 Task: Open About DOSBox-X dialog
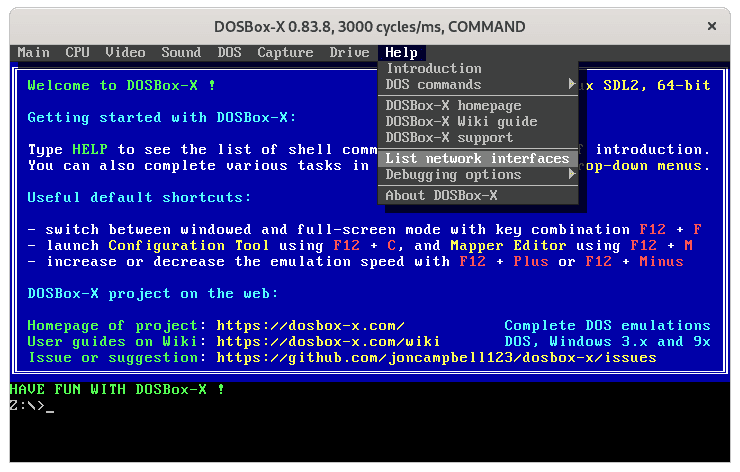478,195
